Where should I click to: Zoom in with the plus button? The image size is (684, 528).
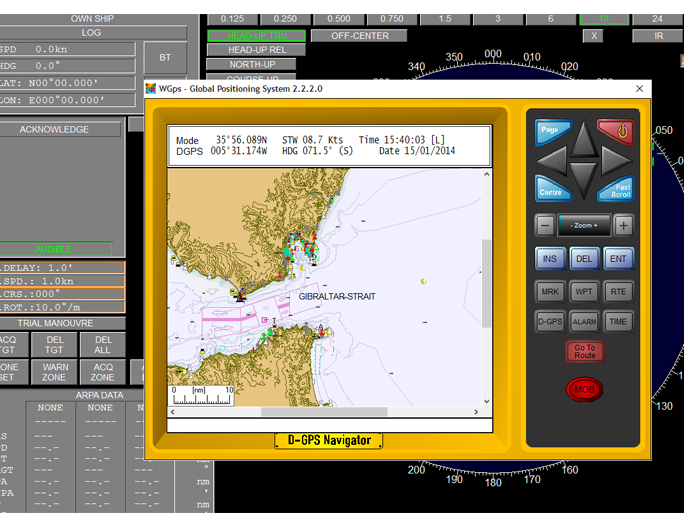tap(623, 225)
